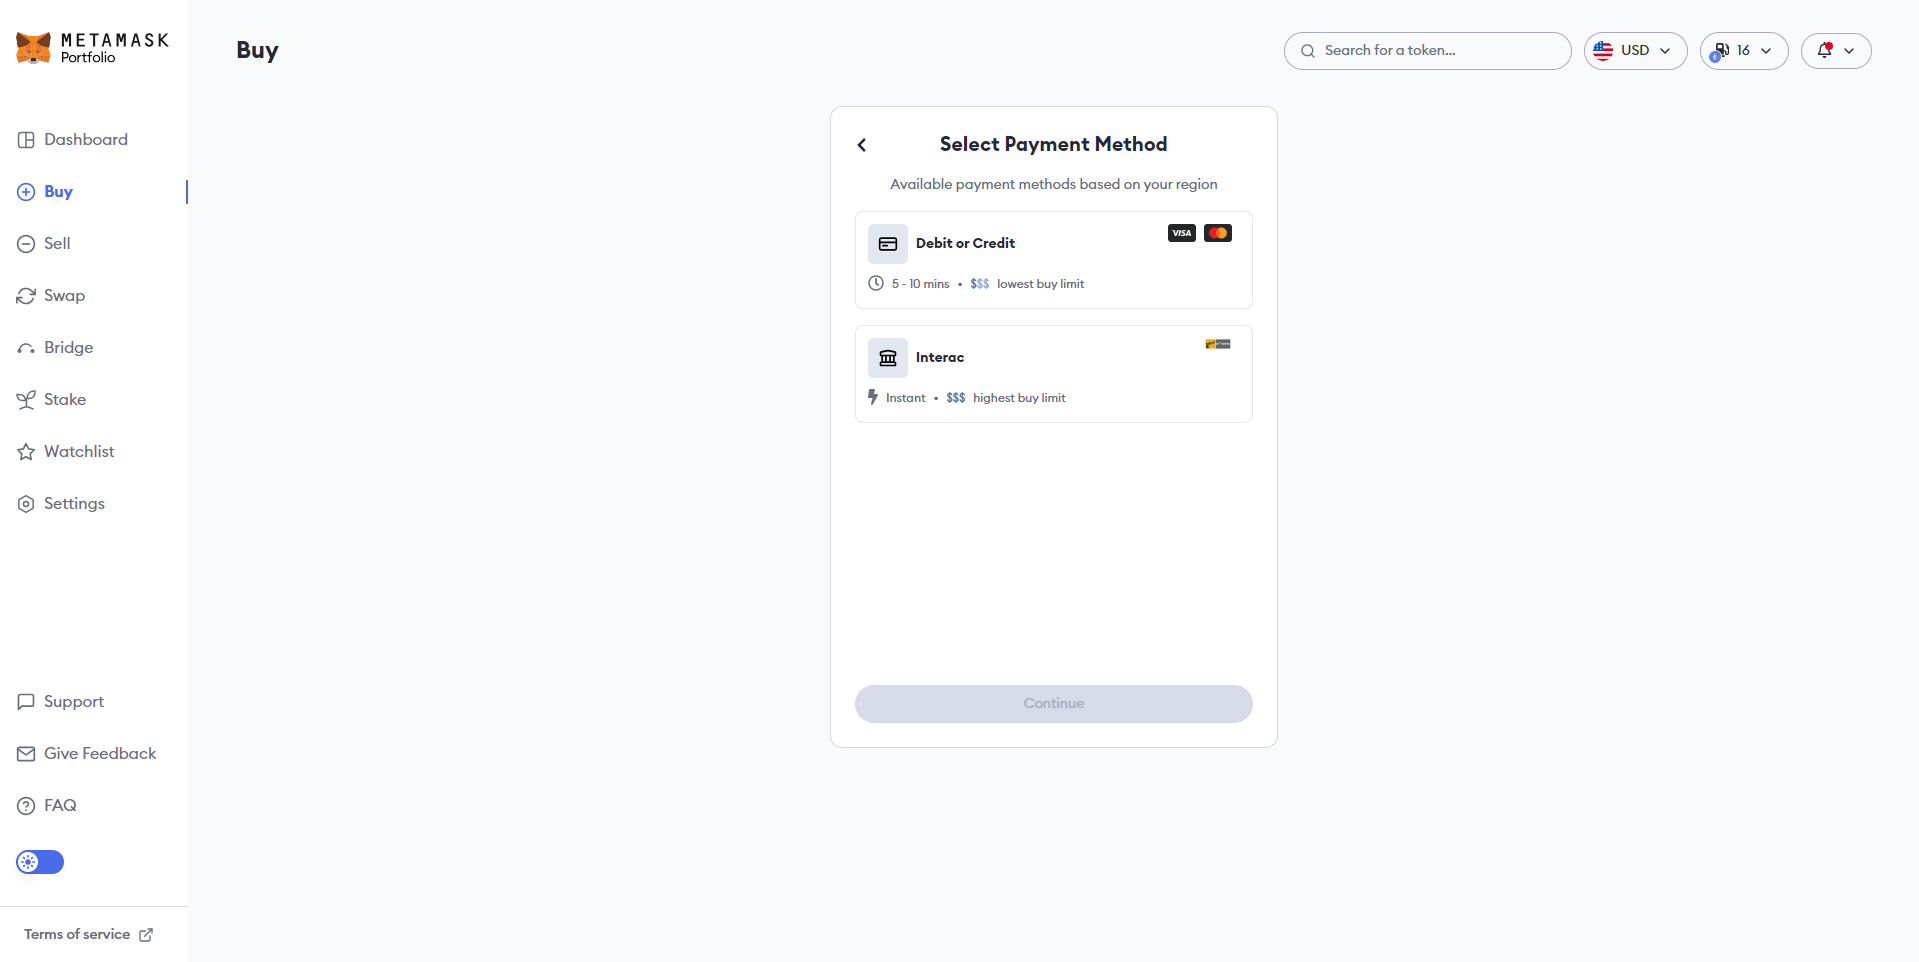Go back using the arrow icon

click(x=862, y=145)
